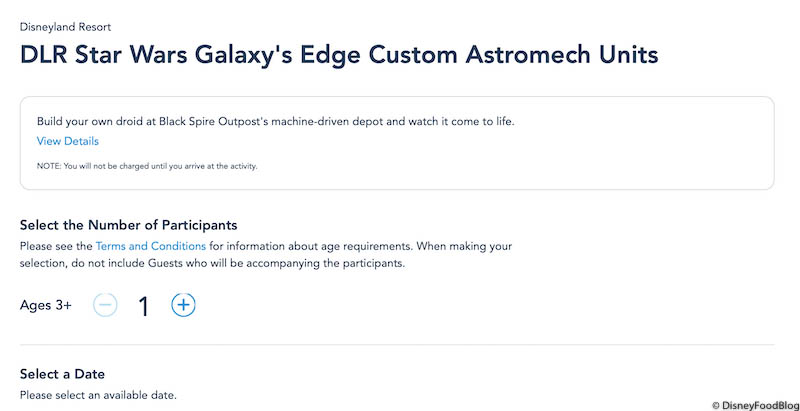Click the Select the Number of Participants heading

[x=128, y=225]
